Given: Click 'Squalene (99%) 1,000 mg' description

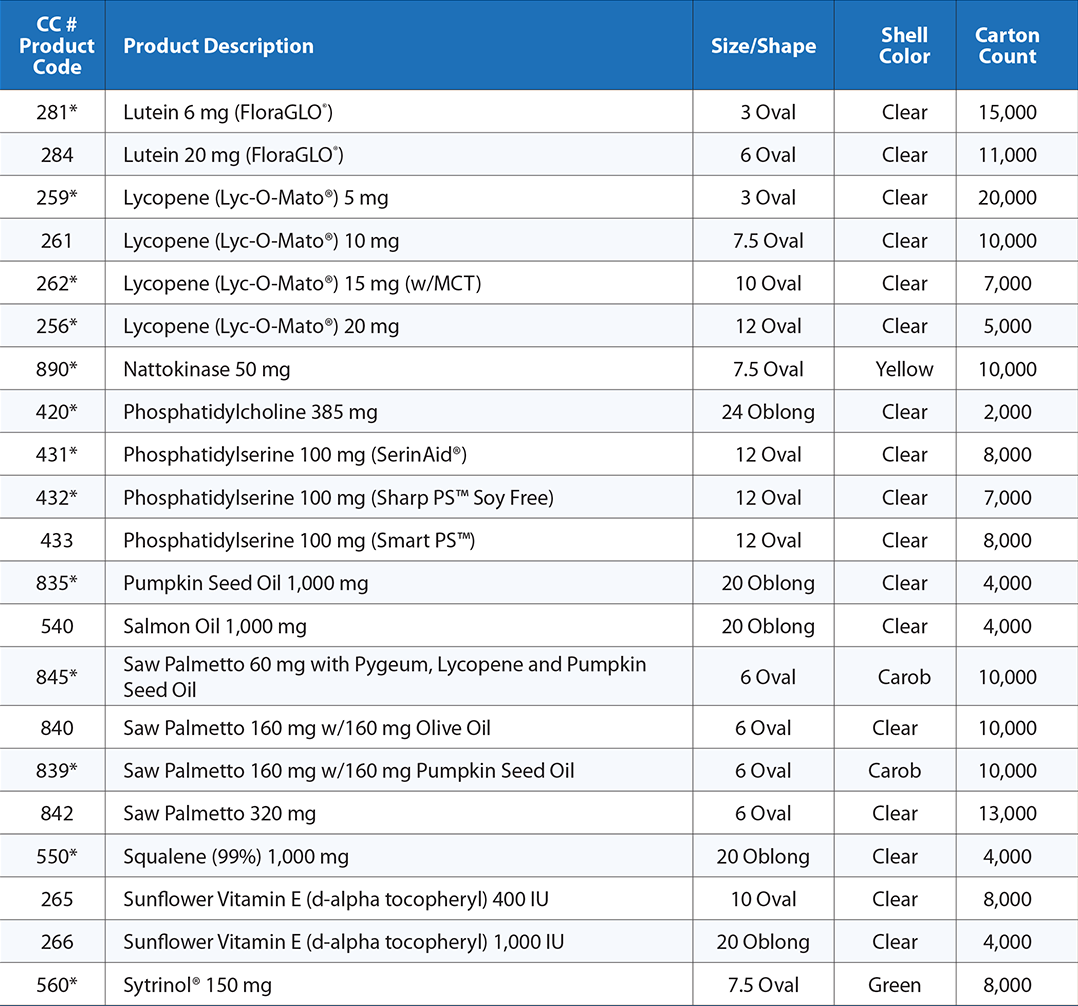Looking at the screenshot, I should [236, 857].
